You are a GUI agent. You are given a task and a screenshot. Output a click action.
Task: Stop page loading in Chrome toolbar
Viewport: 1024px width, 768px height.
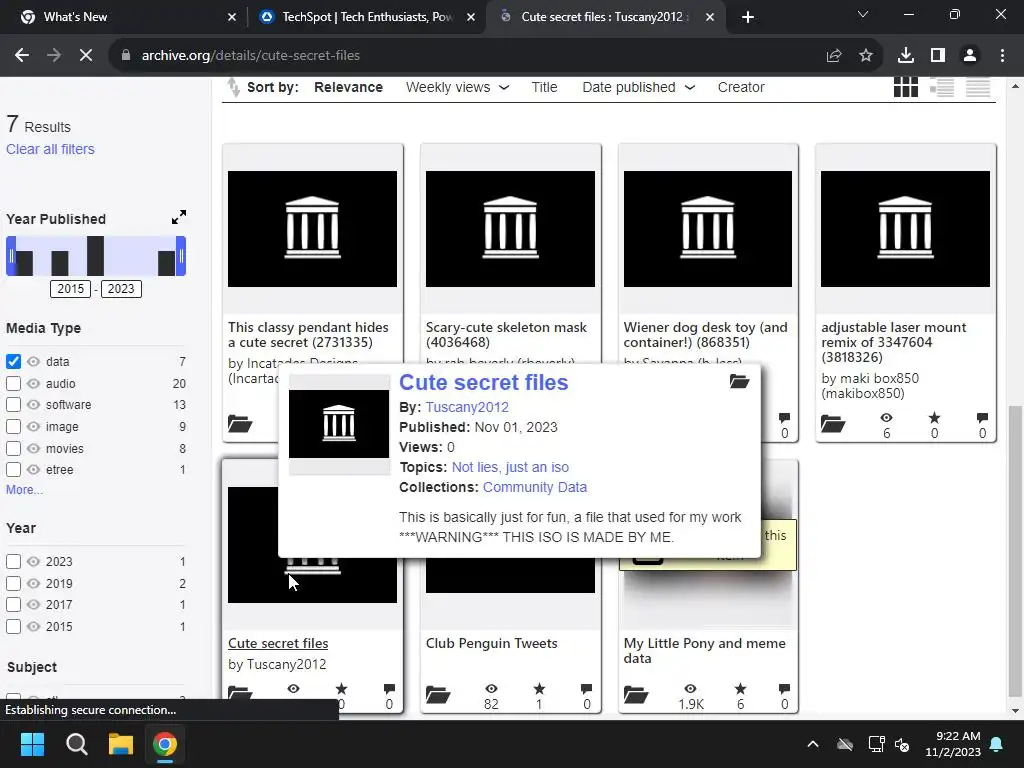point(86,56)
